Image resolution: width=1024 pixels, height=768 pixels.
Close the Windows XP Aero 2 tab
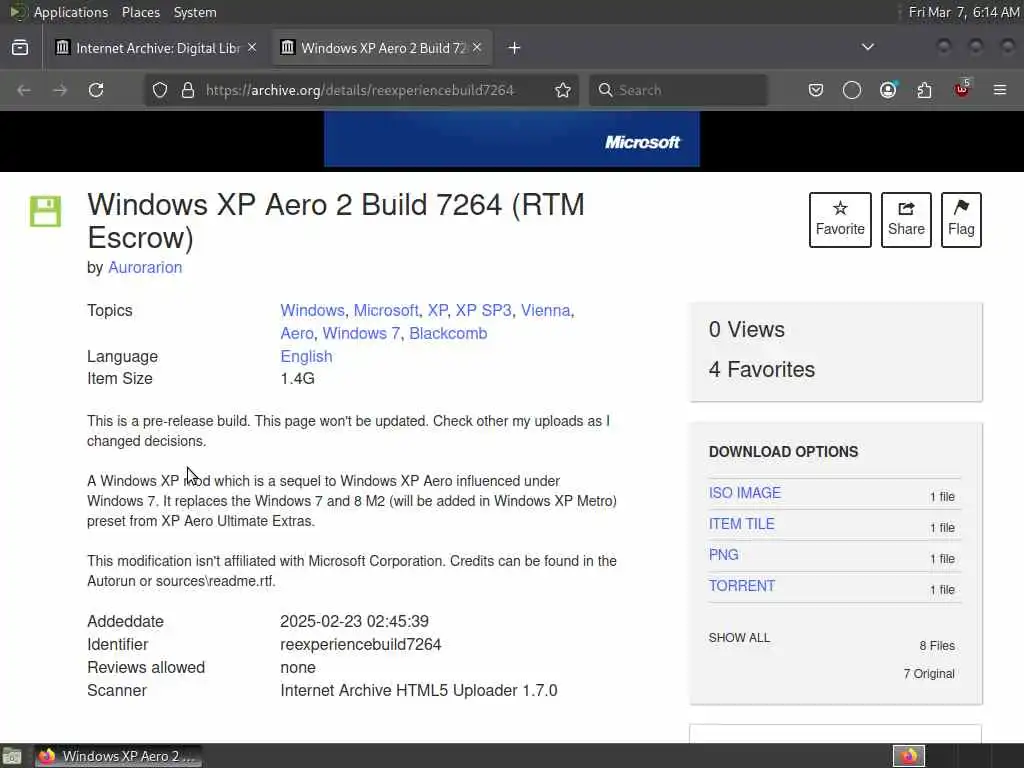477,48
